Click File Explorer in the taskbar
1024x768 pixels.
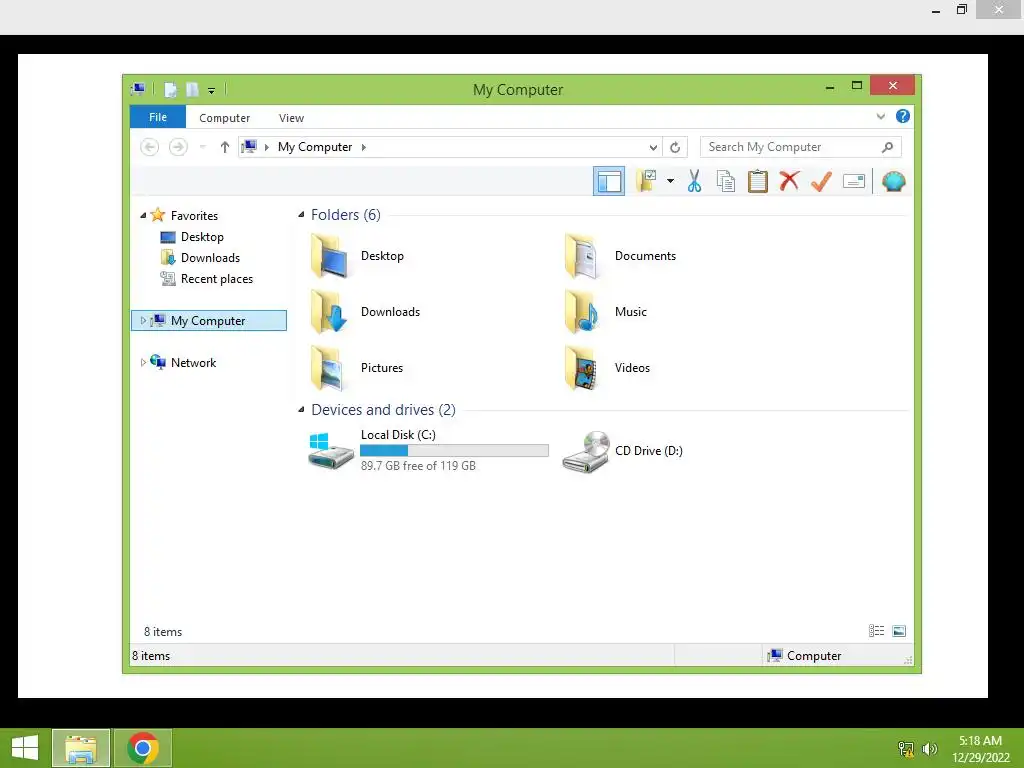pyautogui.click(x=81, y=748)
